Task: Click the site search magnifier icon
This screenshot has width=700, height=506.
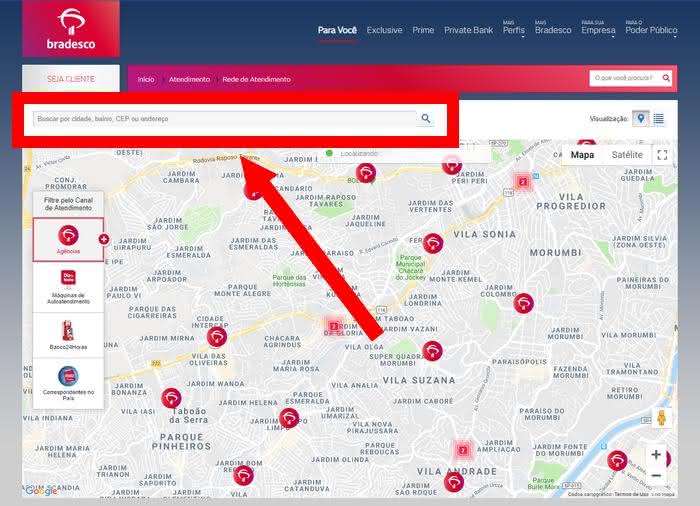Action: click(x=666, y=78)
